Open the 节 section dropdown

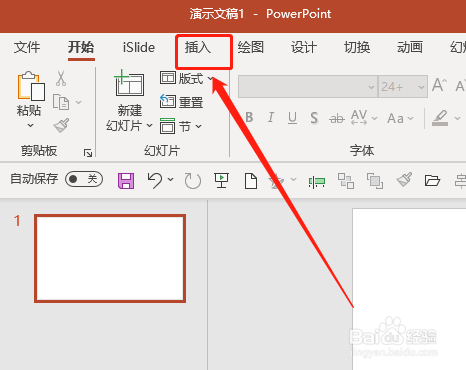click(181, 126)
